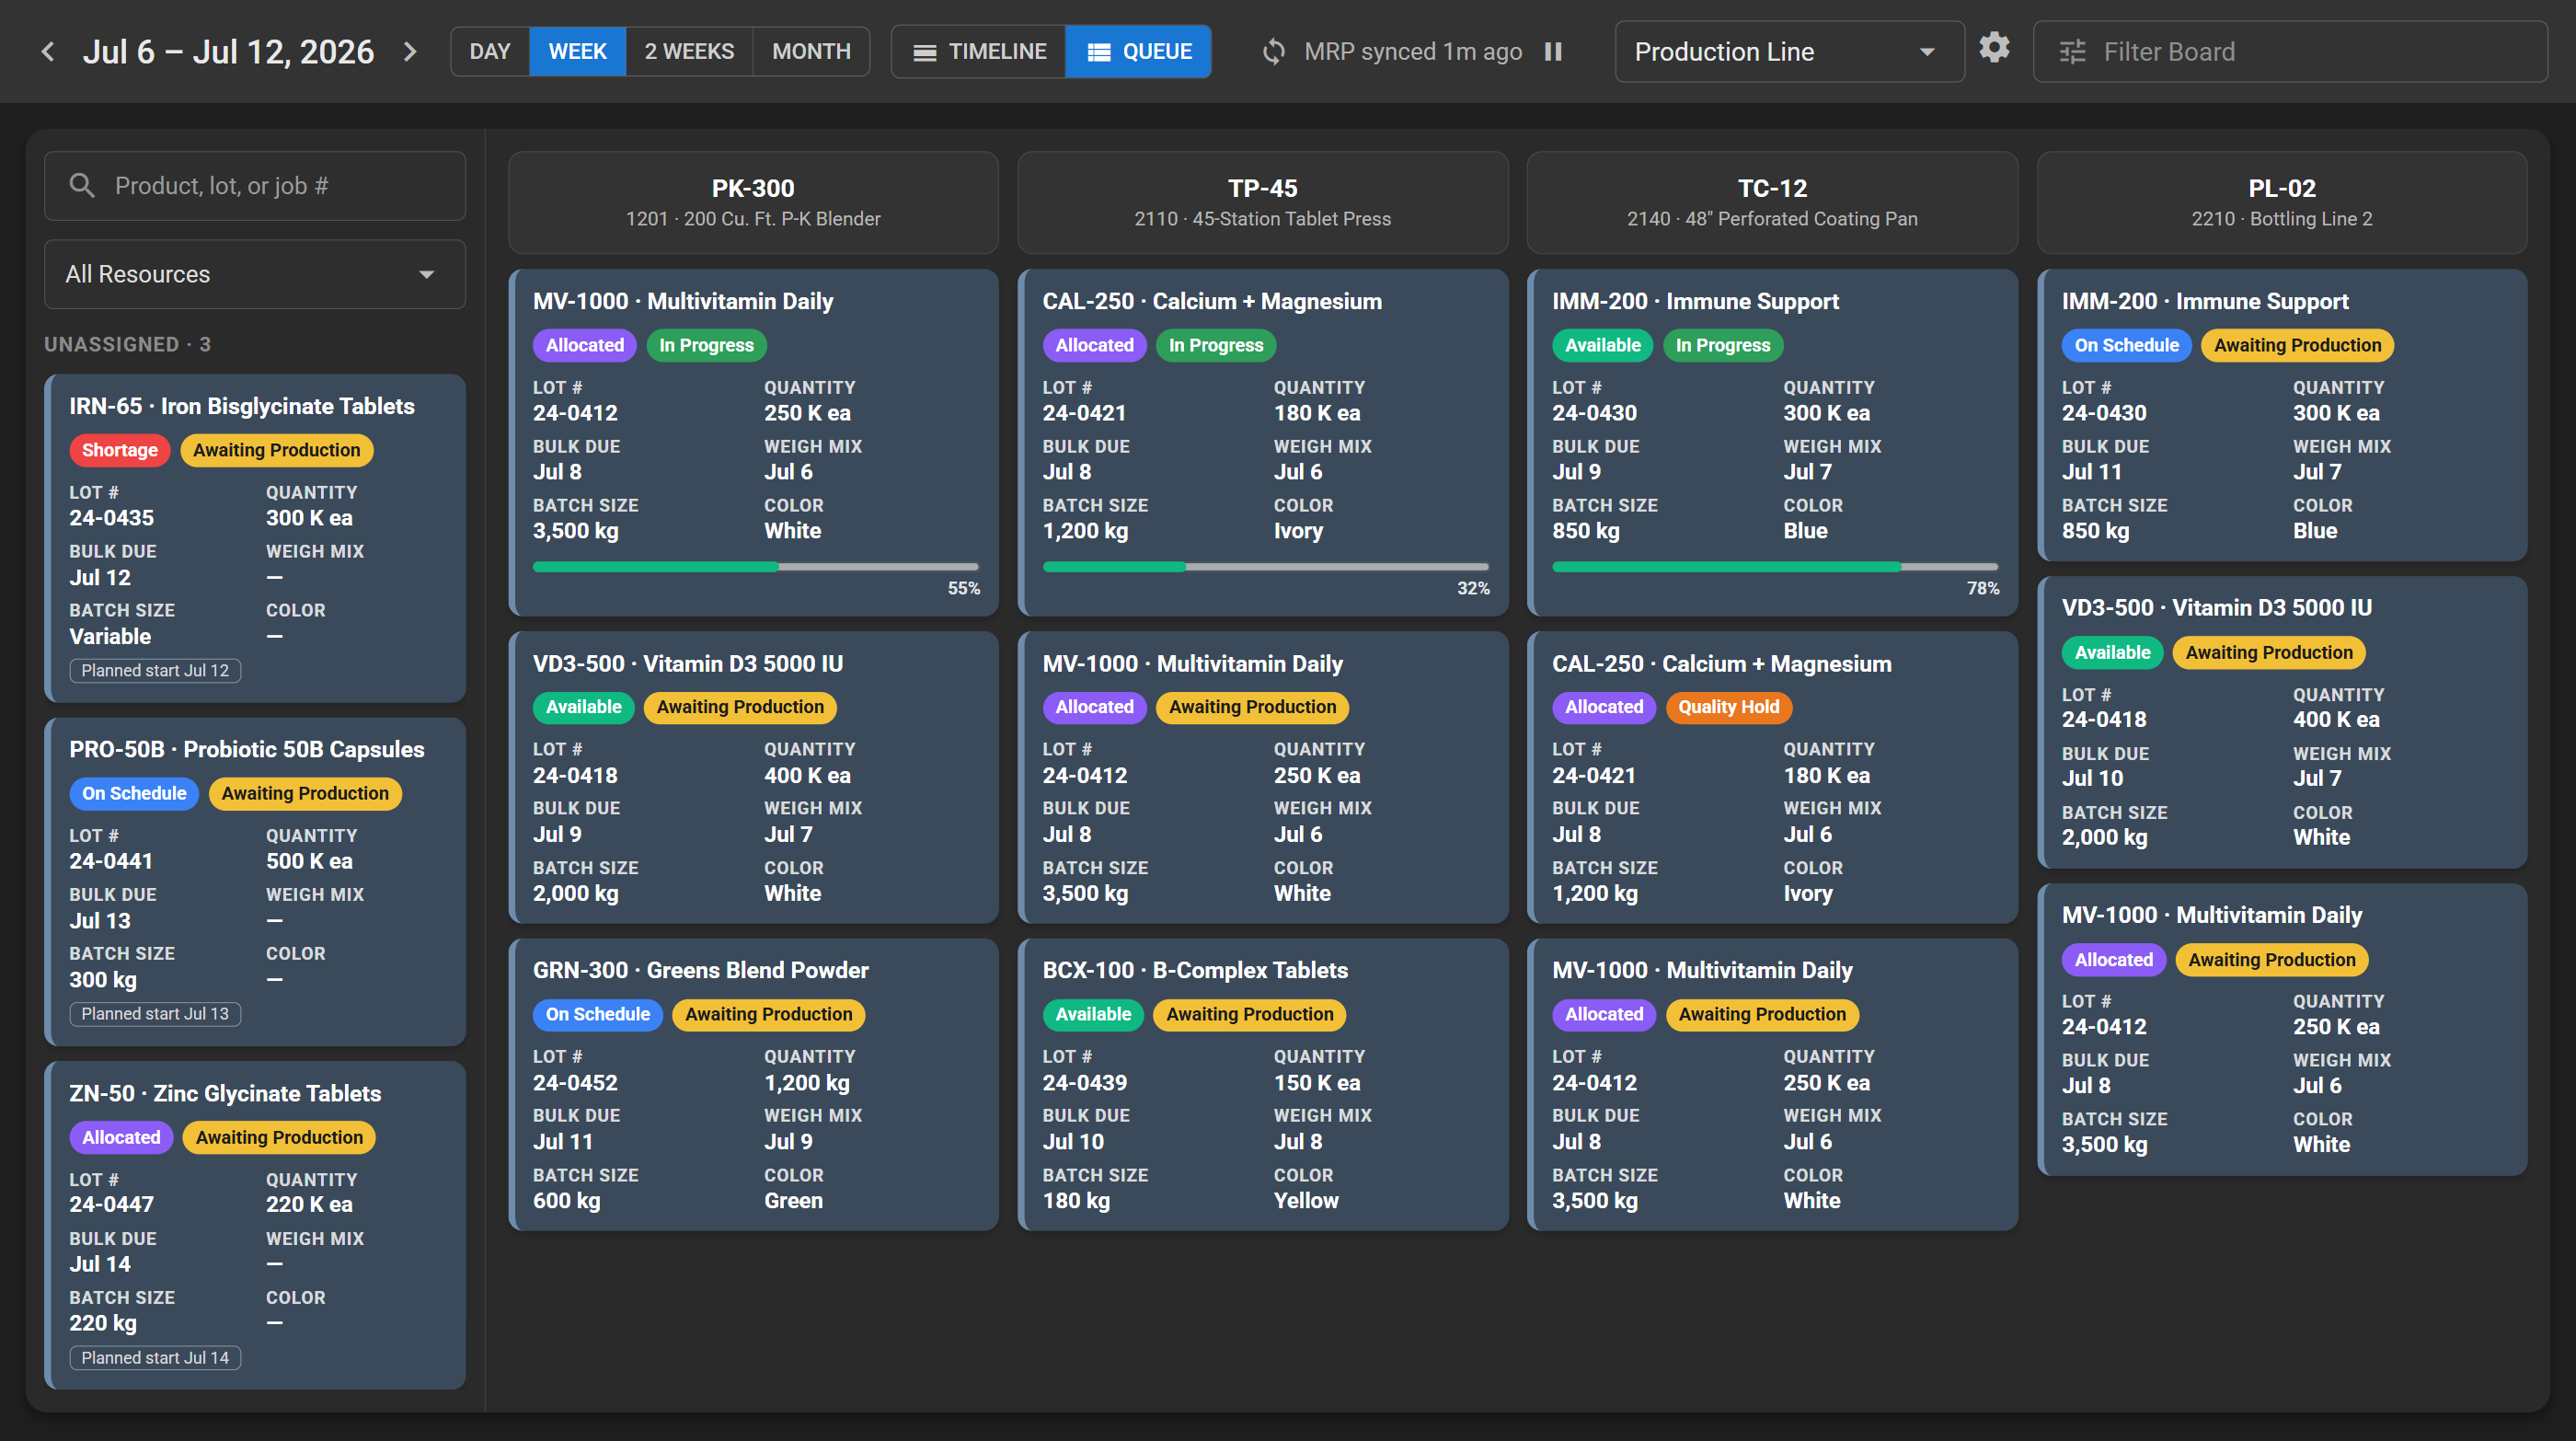Click the Variable batch size on IRN-65
This screenshot has height=1441, width=2576.
pyautogui.click(x=110, y=636)
